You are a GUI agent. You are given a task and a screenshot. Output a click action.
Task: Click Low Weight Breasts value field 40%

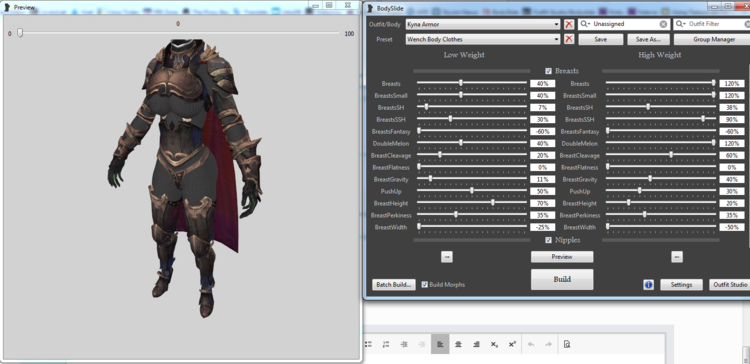(542, 84)
